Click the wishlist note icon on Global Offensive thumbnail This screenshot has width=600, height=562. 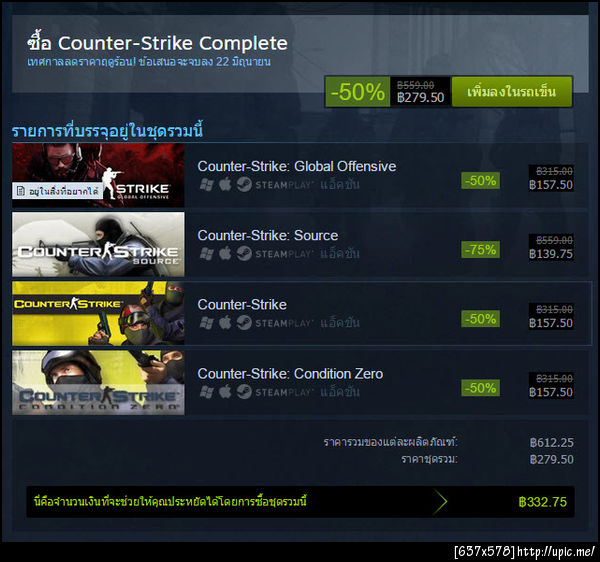point(21,191)
